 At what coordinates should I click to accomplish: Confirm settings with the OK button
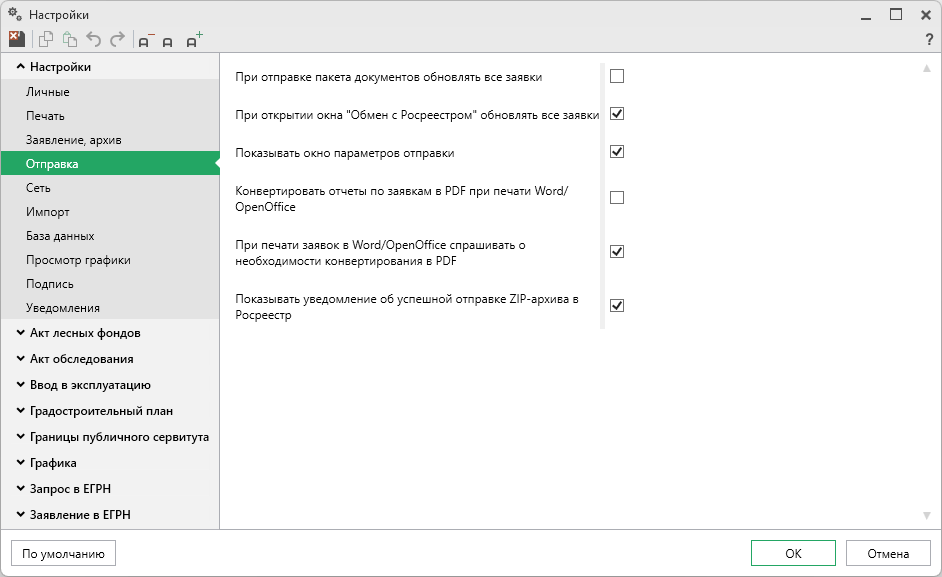(x=793, y=553)
